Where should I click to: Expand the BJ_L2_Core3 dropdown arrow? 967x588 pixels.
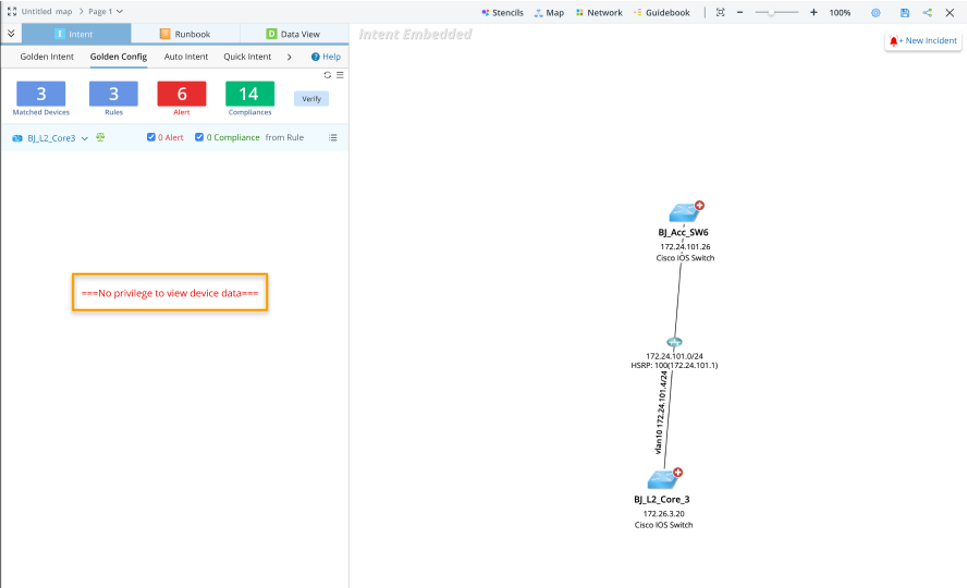(x=84, y=138)
